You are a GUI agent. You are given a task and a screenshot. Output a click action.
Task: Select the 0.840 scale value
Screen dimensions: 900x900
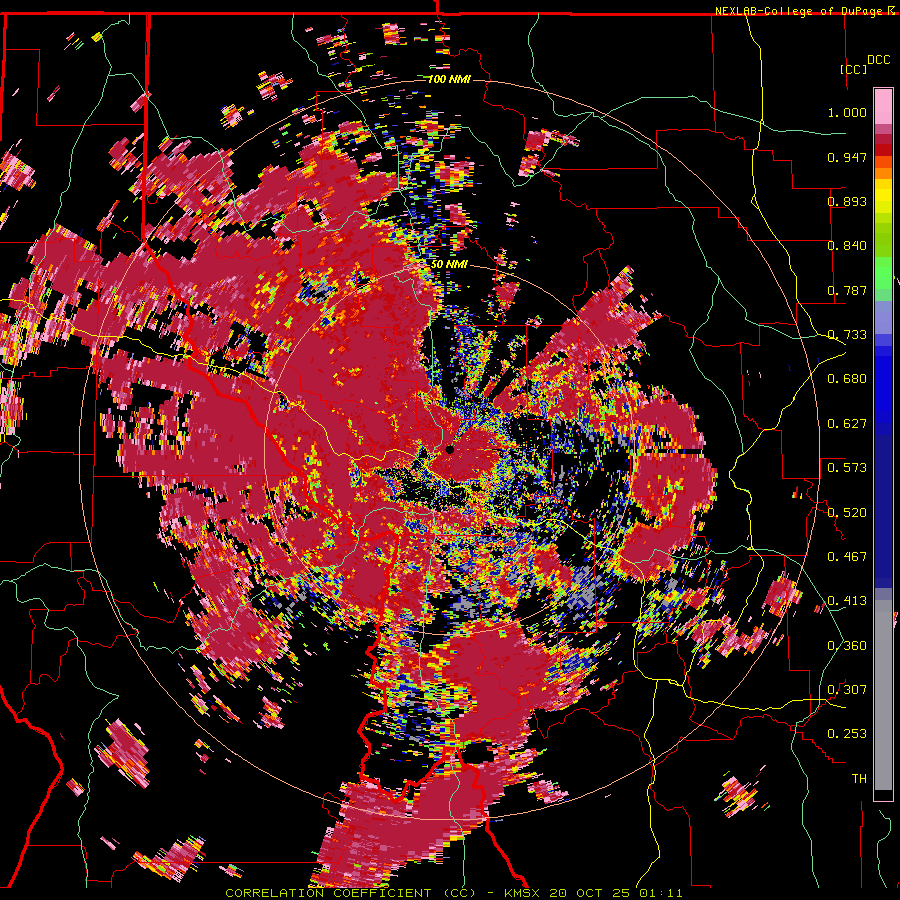point(847,246)
